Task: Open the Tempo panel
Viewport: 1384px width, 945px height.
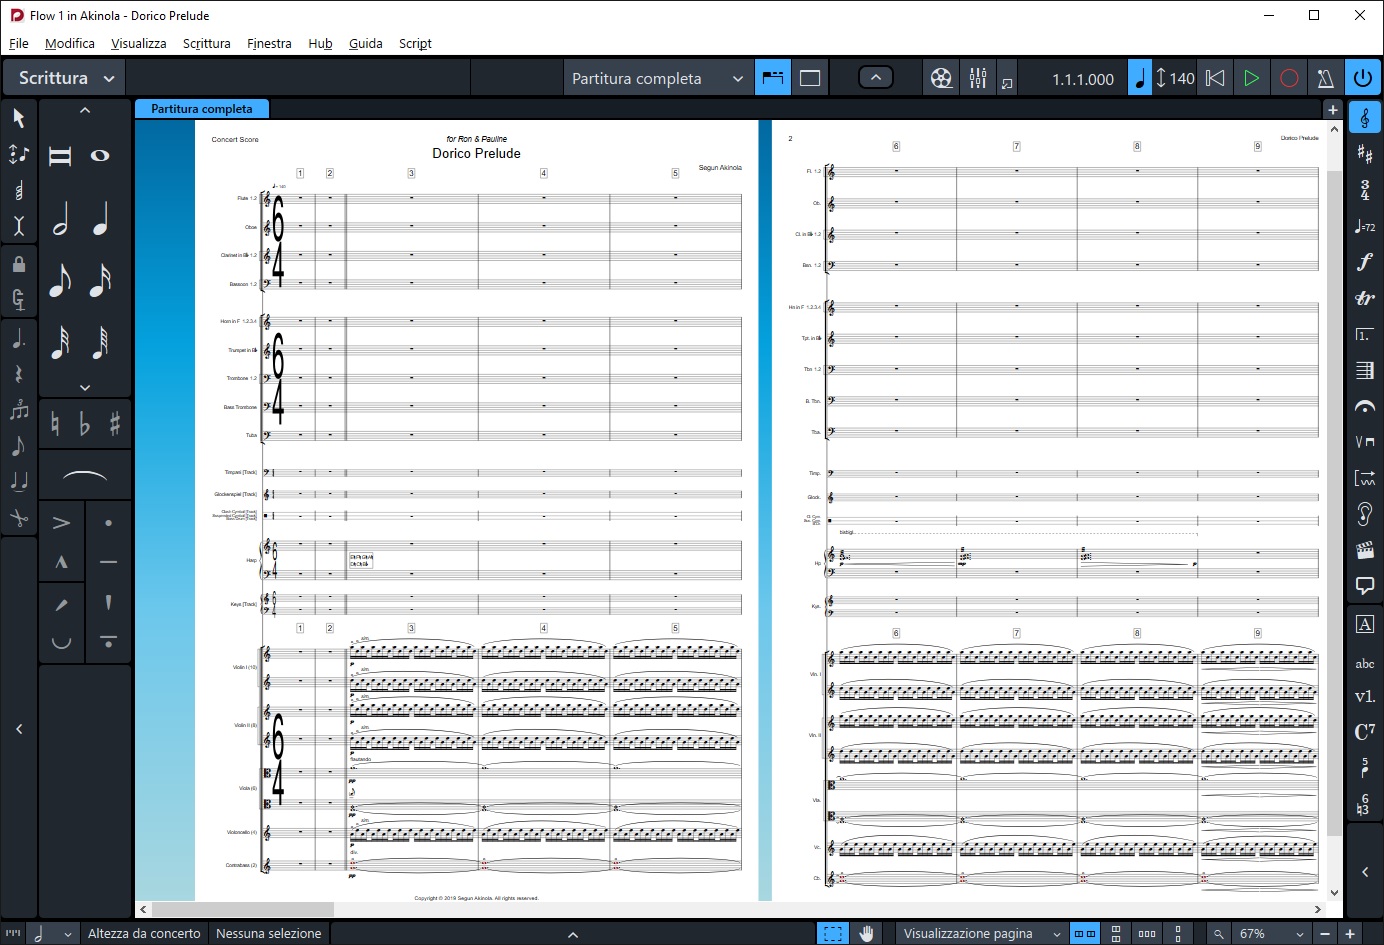Action: tap(1365, 227)
